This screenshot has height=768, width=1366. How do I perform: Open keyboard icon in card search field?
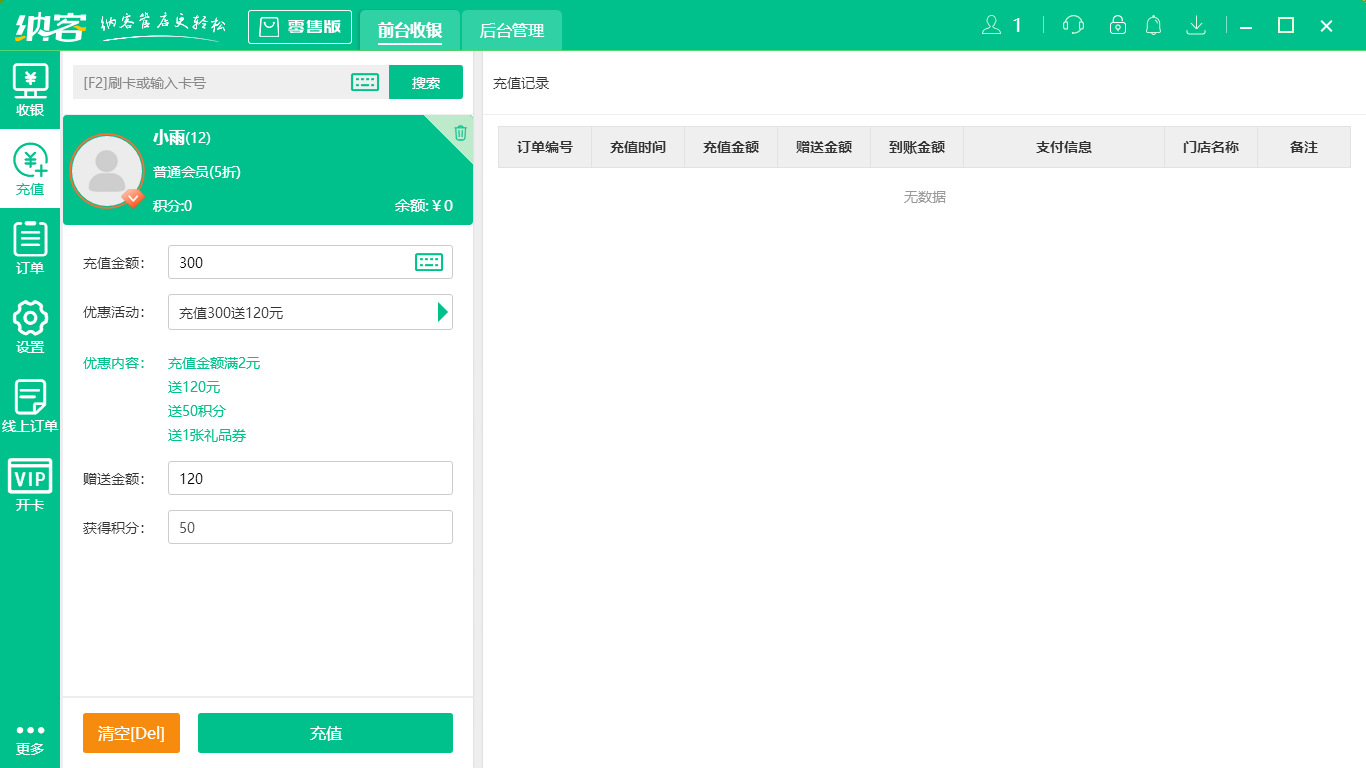(365, 83)
